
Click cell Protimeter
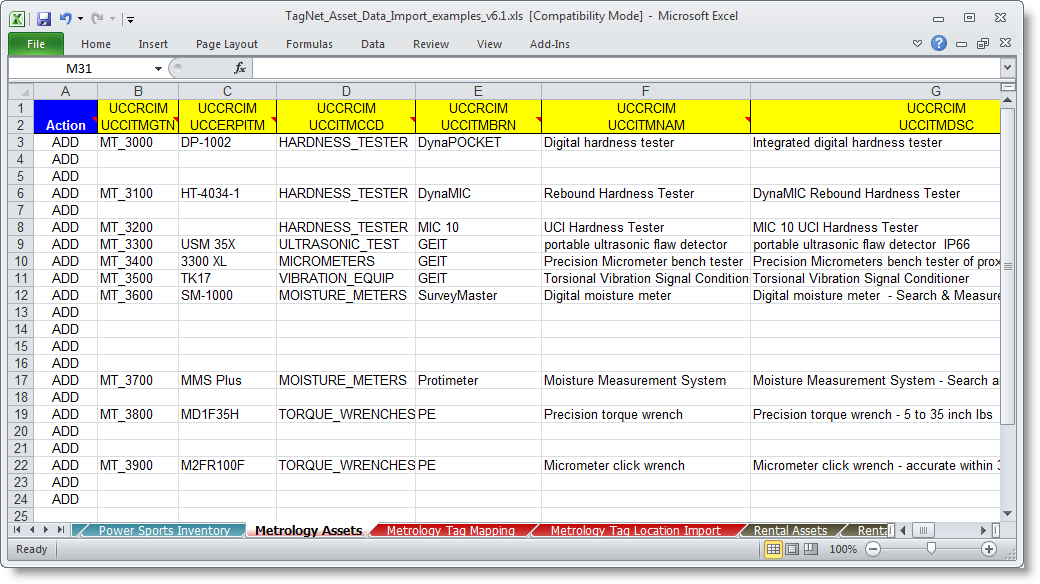click(x=478, y=380)
